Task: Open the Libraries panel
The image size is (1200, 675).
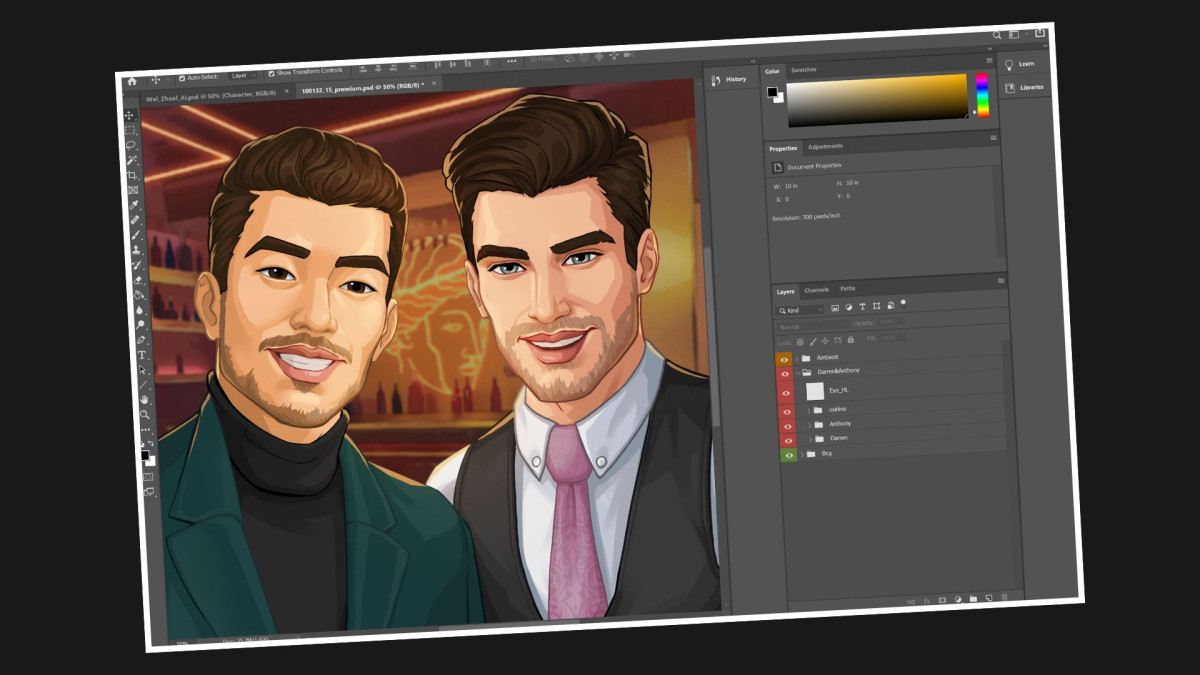Action: (x=1026, y=88)
